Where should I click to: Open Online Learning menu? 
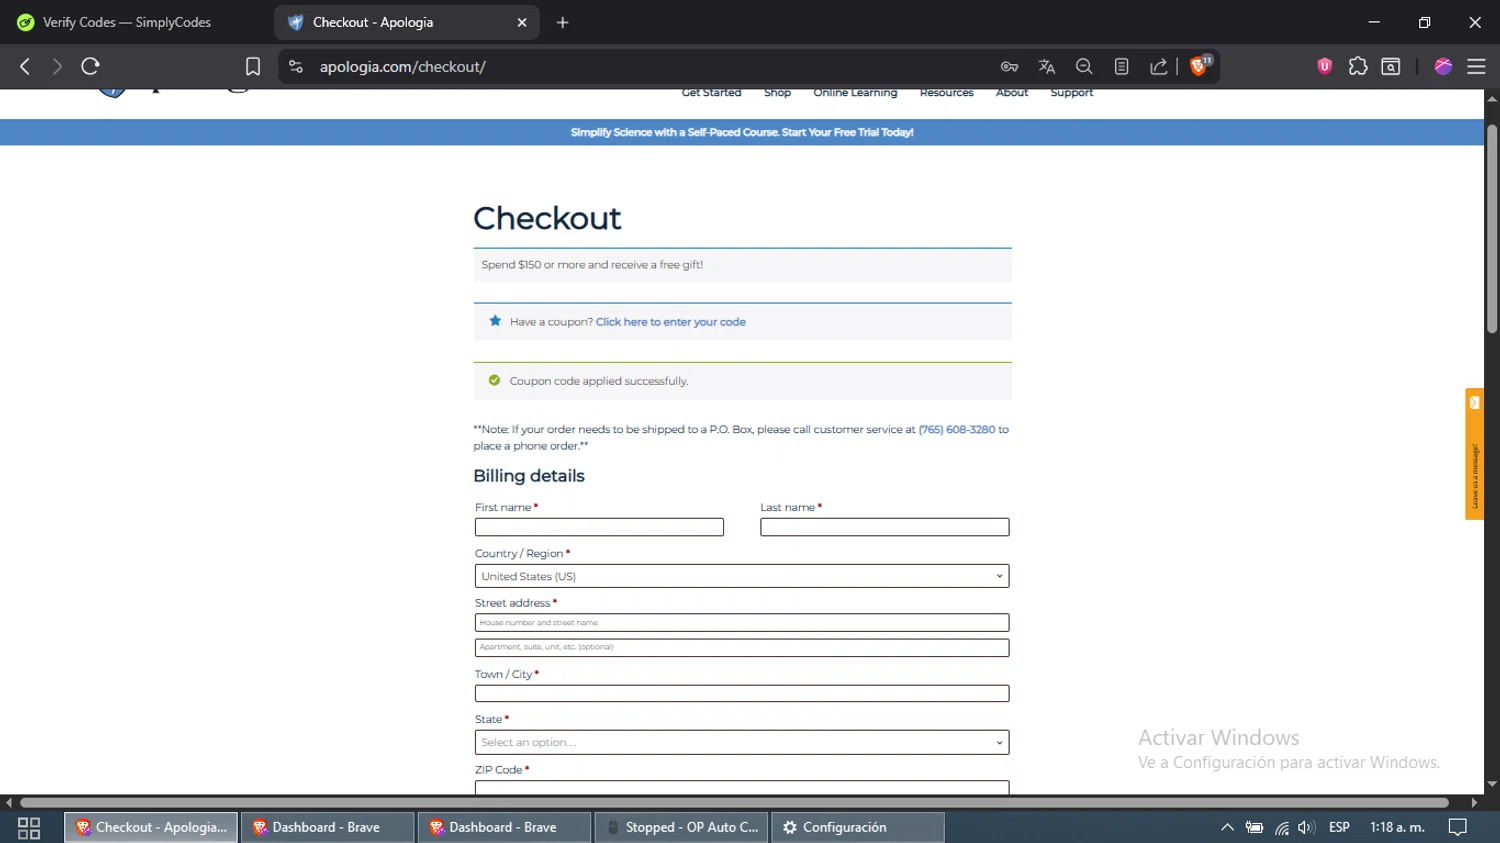point(855,92)
